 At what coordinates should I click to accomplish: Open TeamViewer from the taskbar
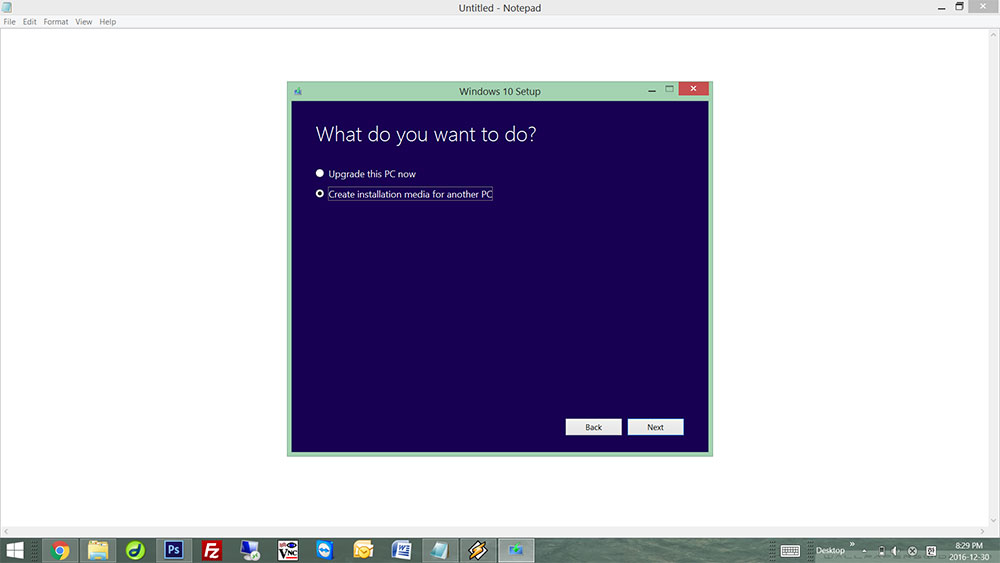click(x=325, y=550)
